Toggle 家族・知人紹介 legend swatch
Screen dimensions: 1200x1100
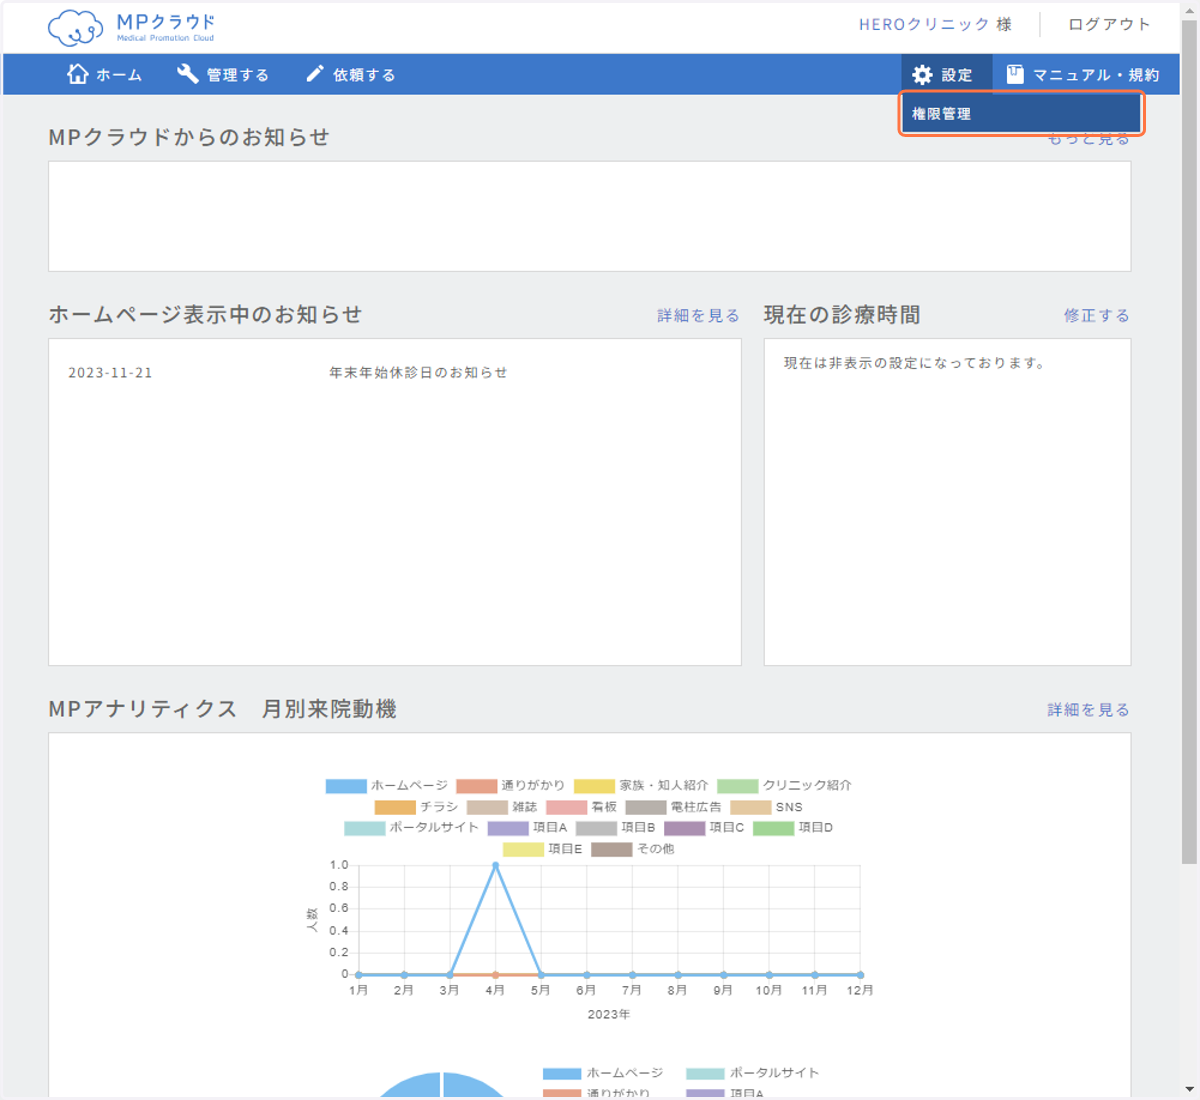pyautogui.click(x=594, y=786)
